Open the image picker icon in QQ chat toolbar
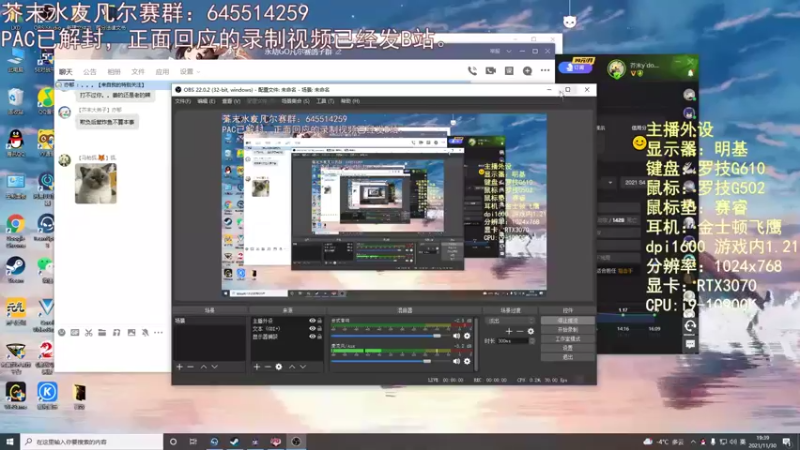Image resolution: width=800 pixels, height=450 pixels. (x=132, y=333)
